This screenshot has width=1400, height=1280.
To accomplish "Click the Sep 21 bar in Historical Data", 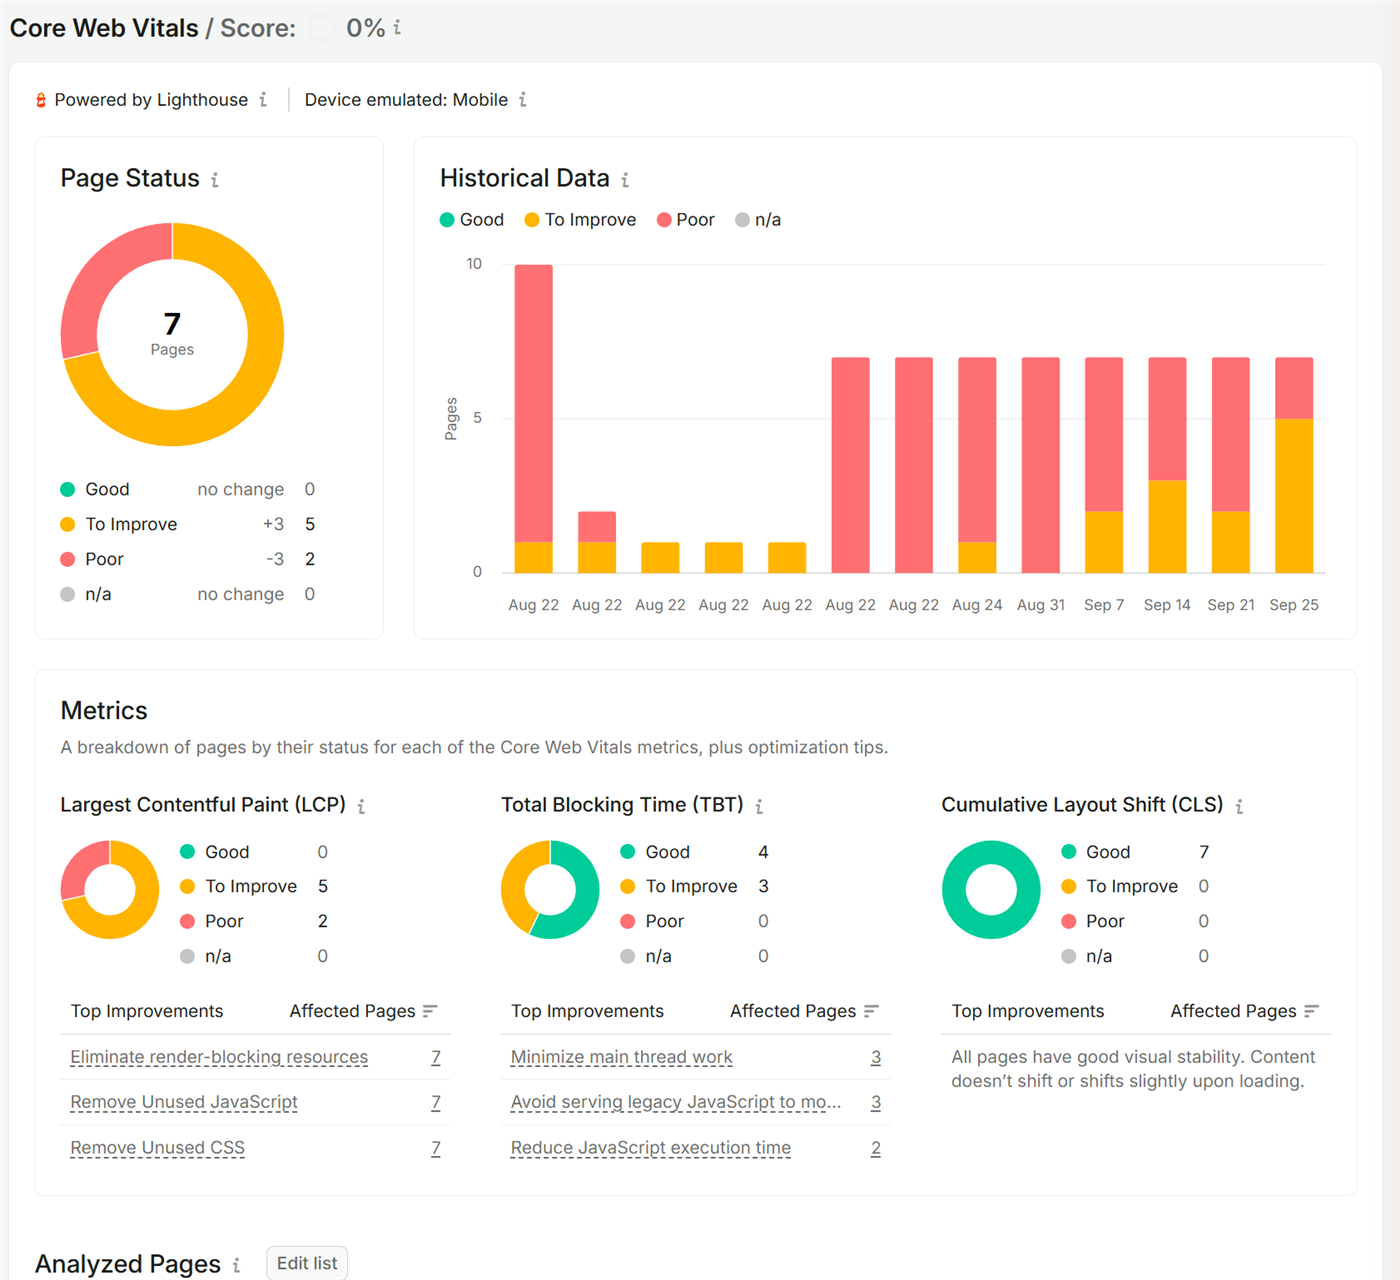I will (1231, 465).
